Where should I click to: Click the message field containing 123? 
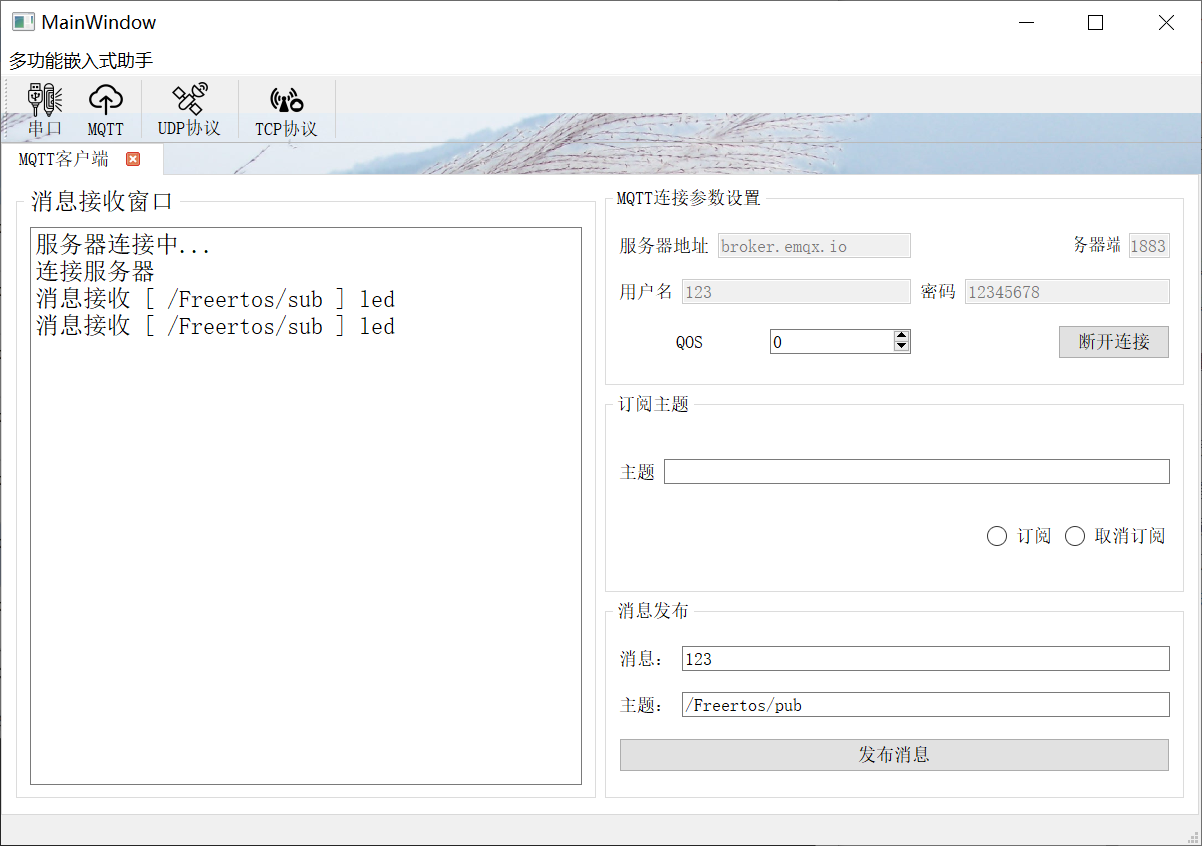(x=925, y=658)
